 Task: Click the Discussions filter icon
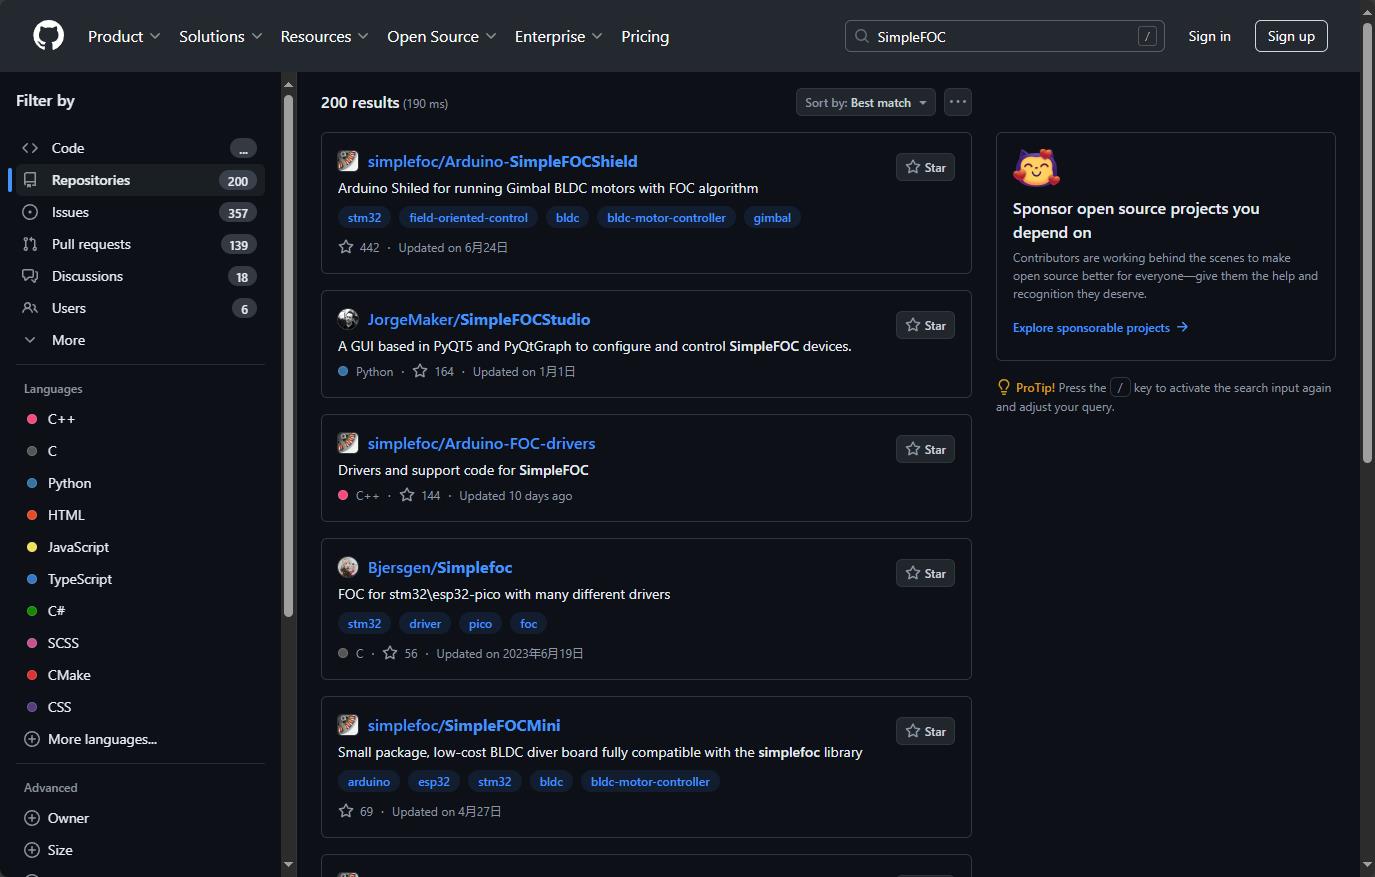(30, 276)
